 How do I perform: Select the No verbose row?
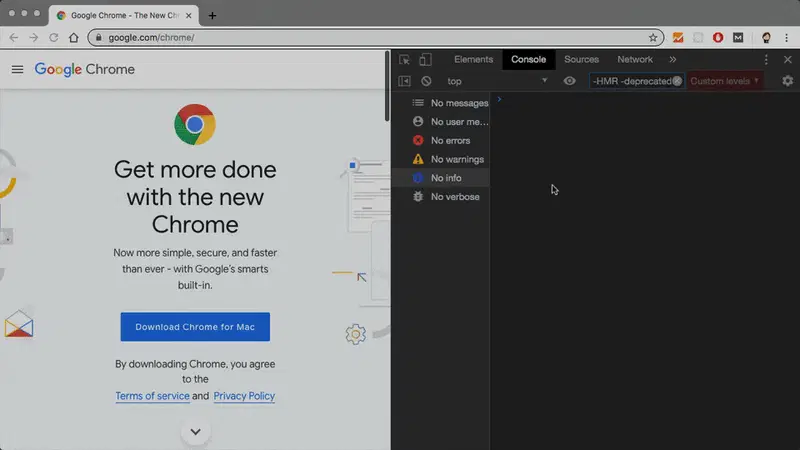coord(441,197)
